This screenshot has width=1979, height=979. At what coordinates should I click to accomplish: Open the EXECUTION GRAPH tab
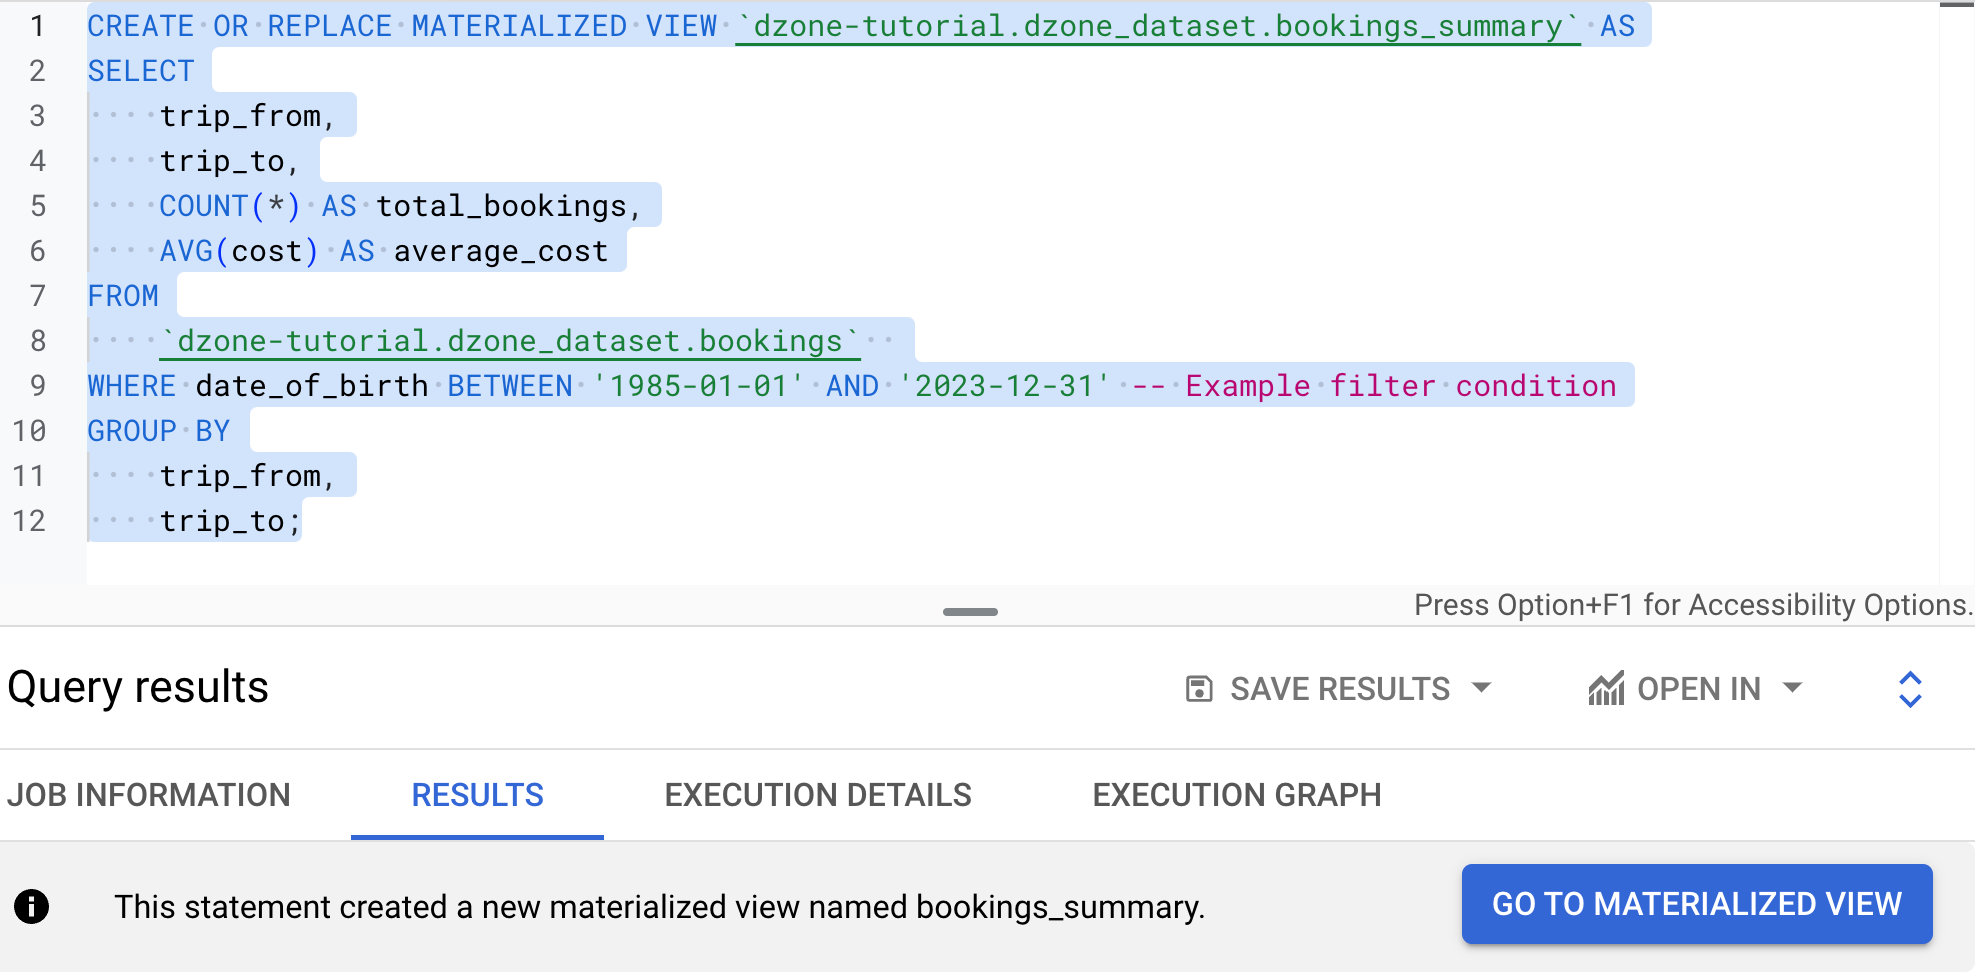1237,794
